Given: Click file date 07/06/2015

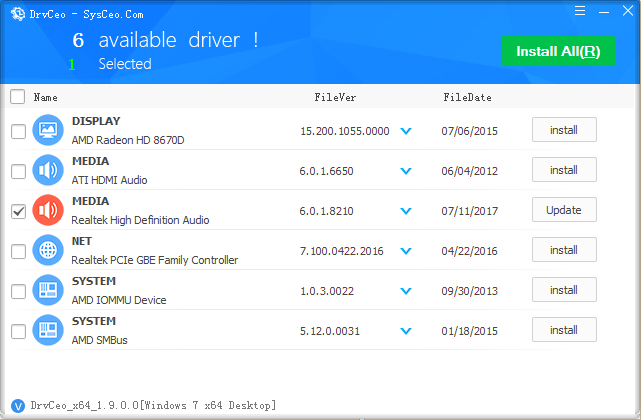Looking at the screenshot, I should point(469,131).
